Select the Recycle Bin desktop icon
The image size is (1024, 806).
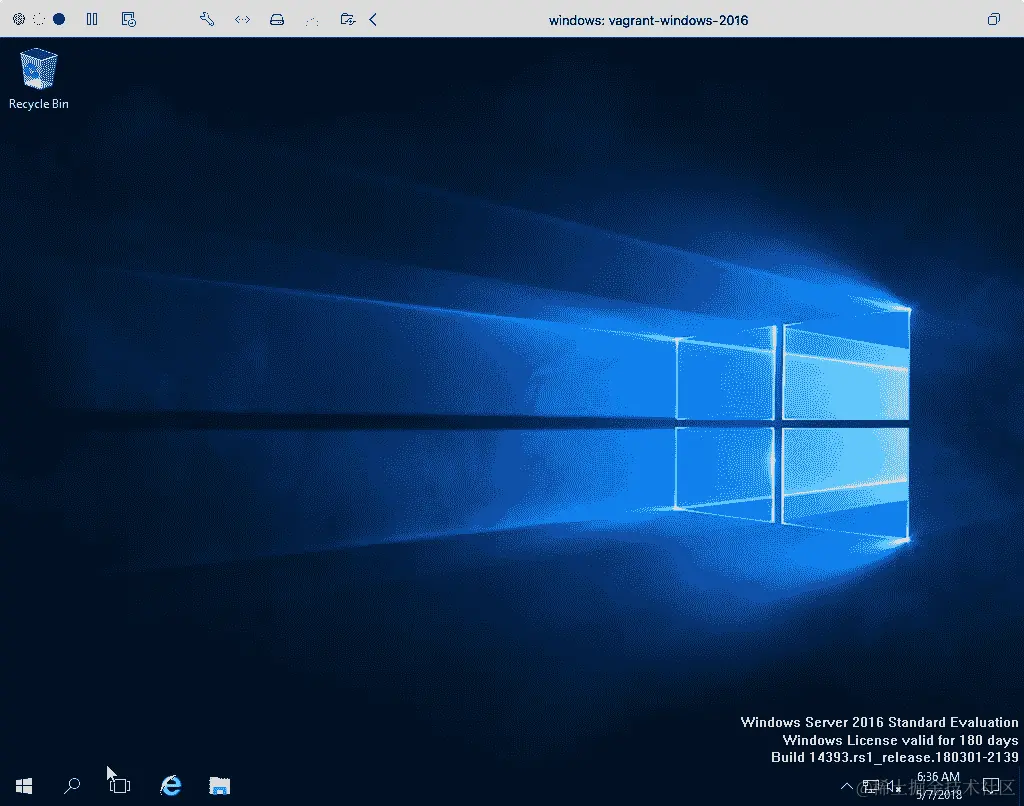coord(39,79)
